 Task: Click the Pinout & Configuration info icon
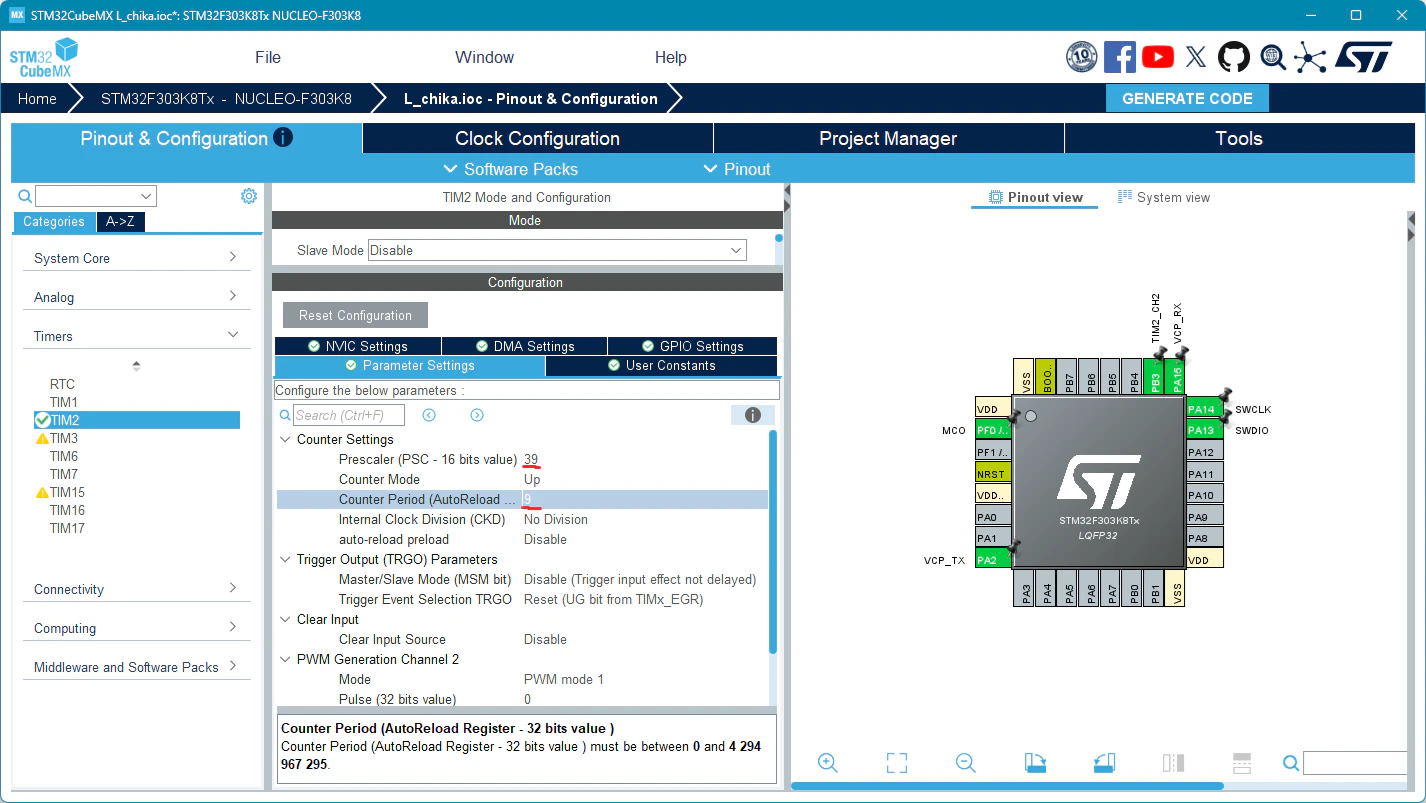click(283, 137)
